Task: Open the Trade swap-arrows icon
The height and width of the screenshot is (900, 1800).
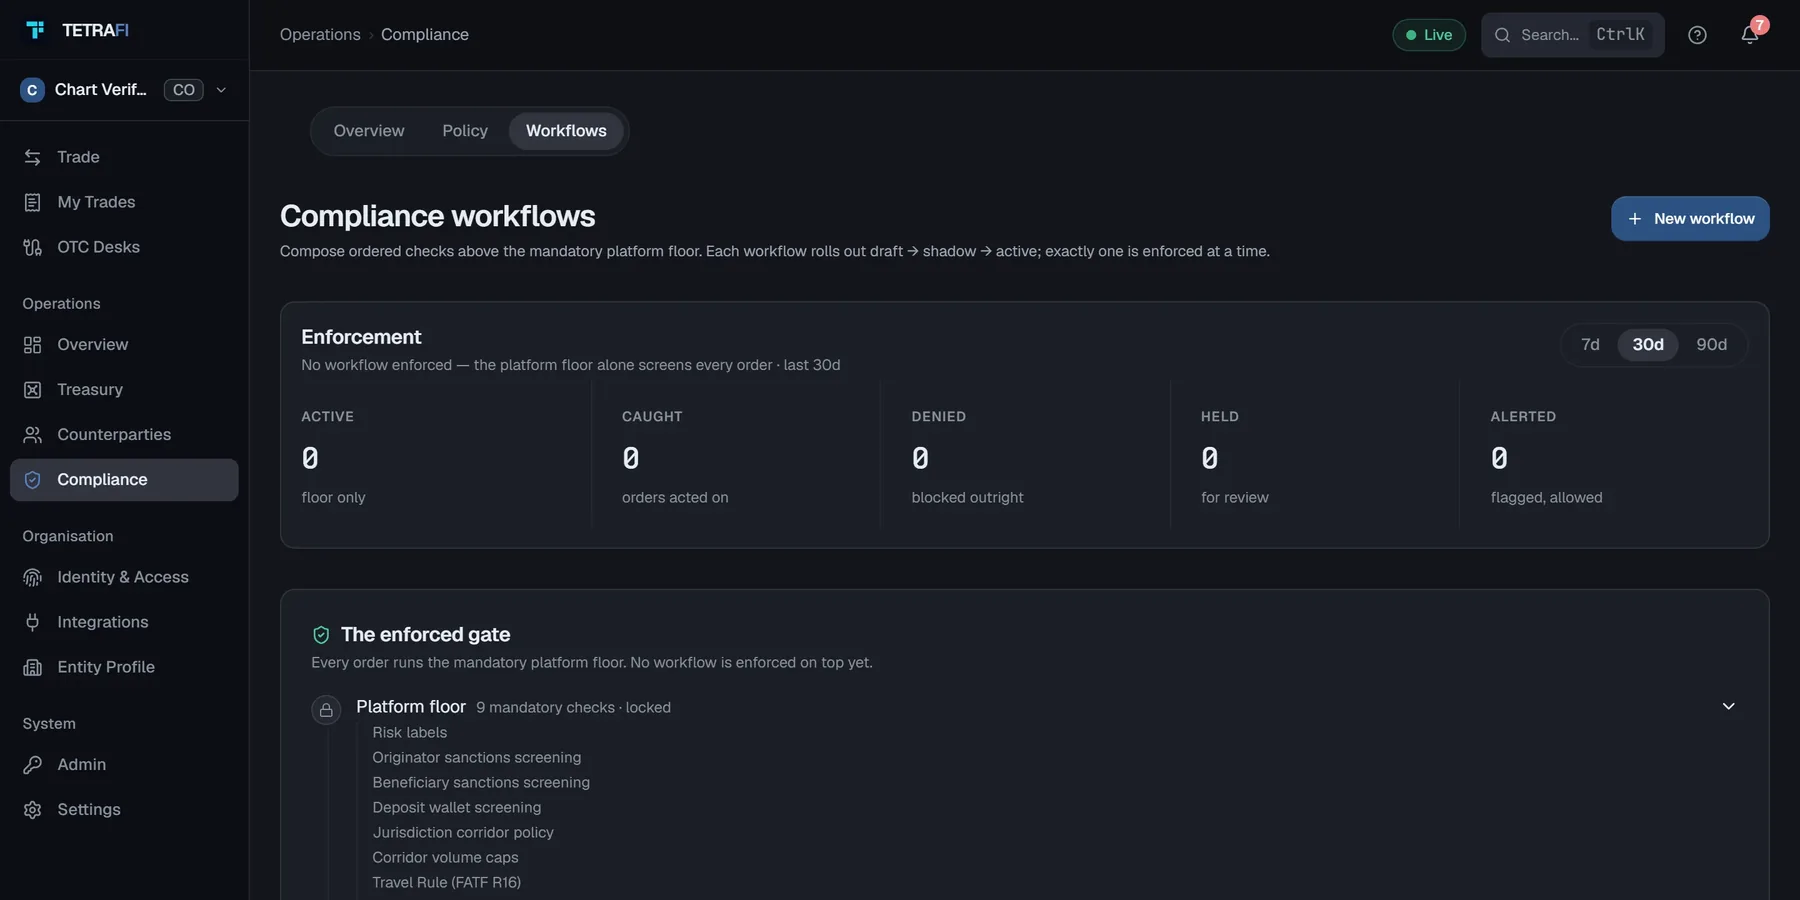Action: click(33, 157)
